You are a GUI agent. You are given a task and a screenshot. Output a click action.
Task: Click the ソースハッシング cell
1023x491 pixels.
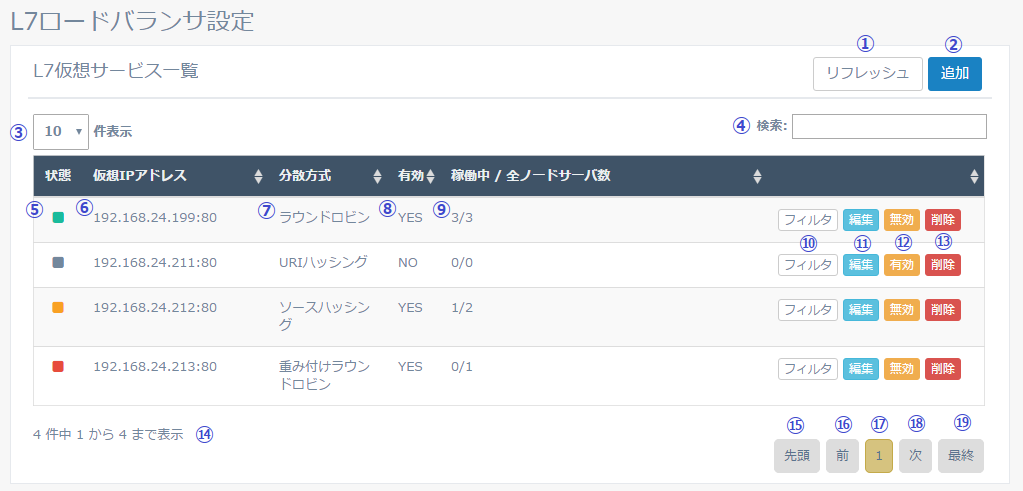[324, 316]
